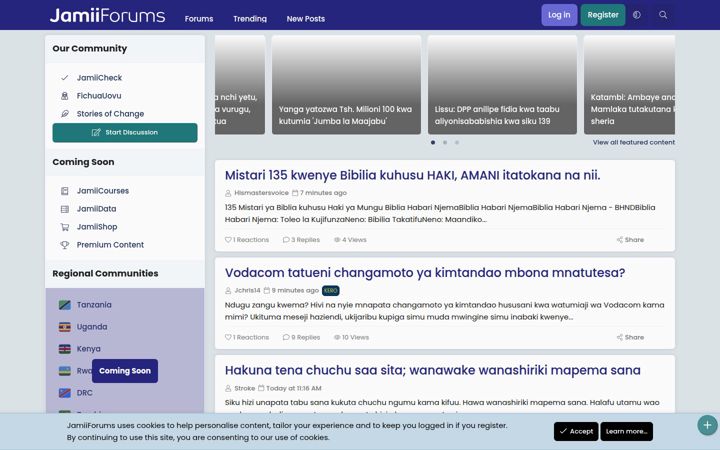Click the Stories of Change feather icon
720x450 pixels.
pos(65,113)
